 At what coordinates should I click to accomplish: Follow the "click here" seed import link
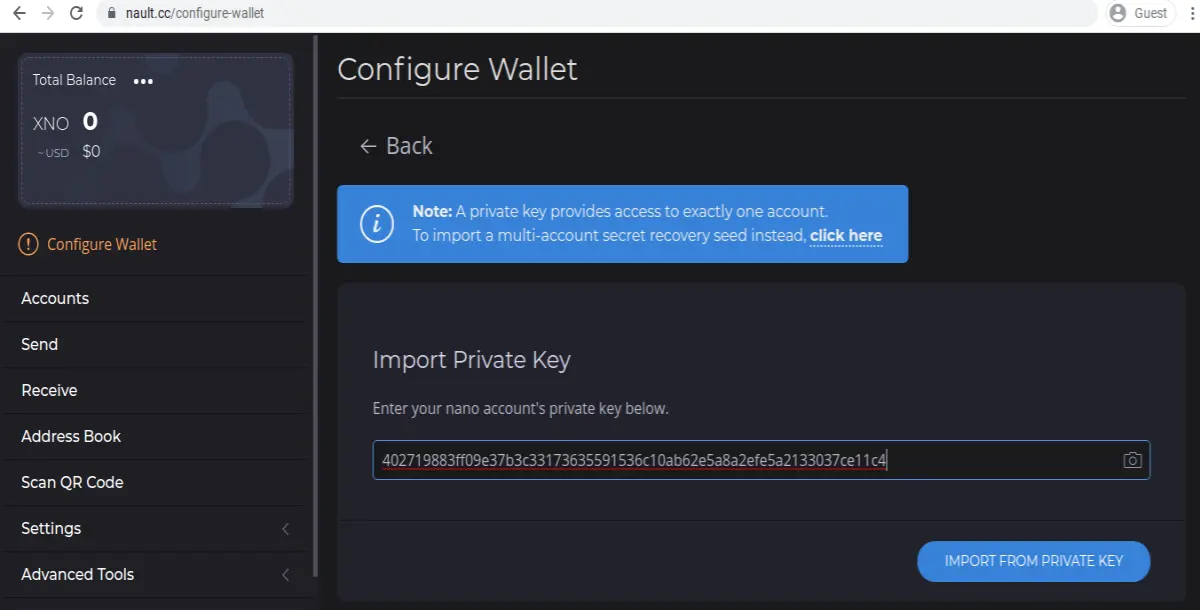pos(846,236)
